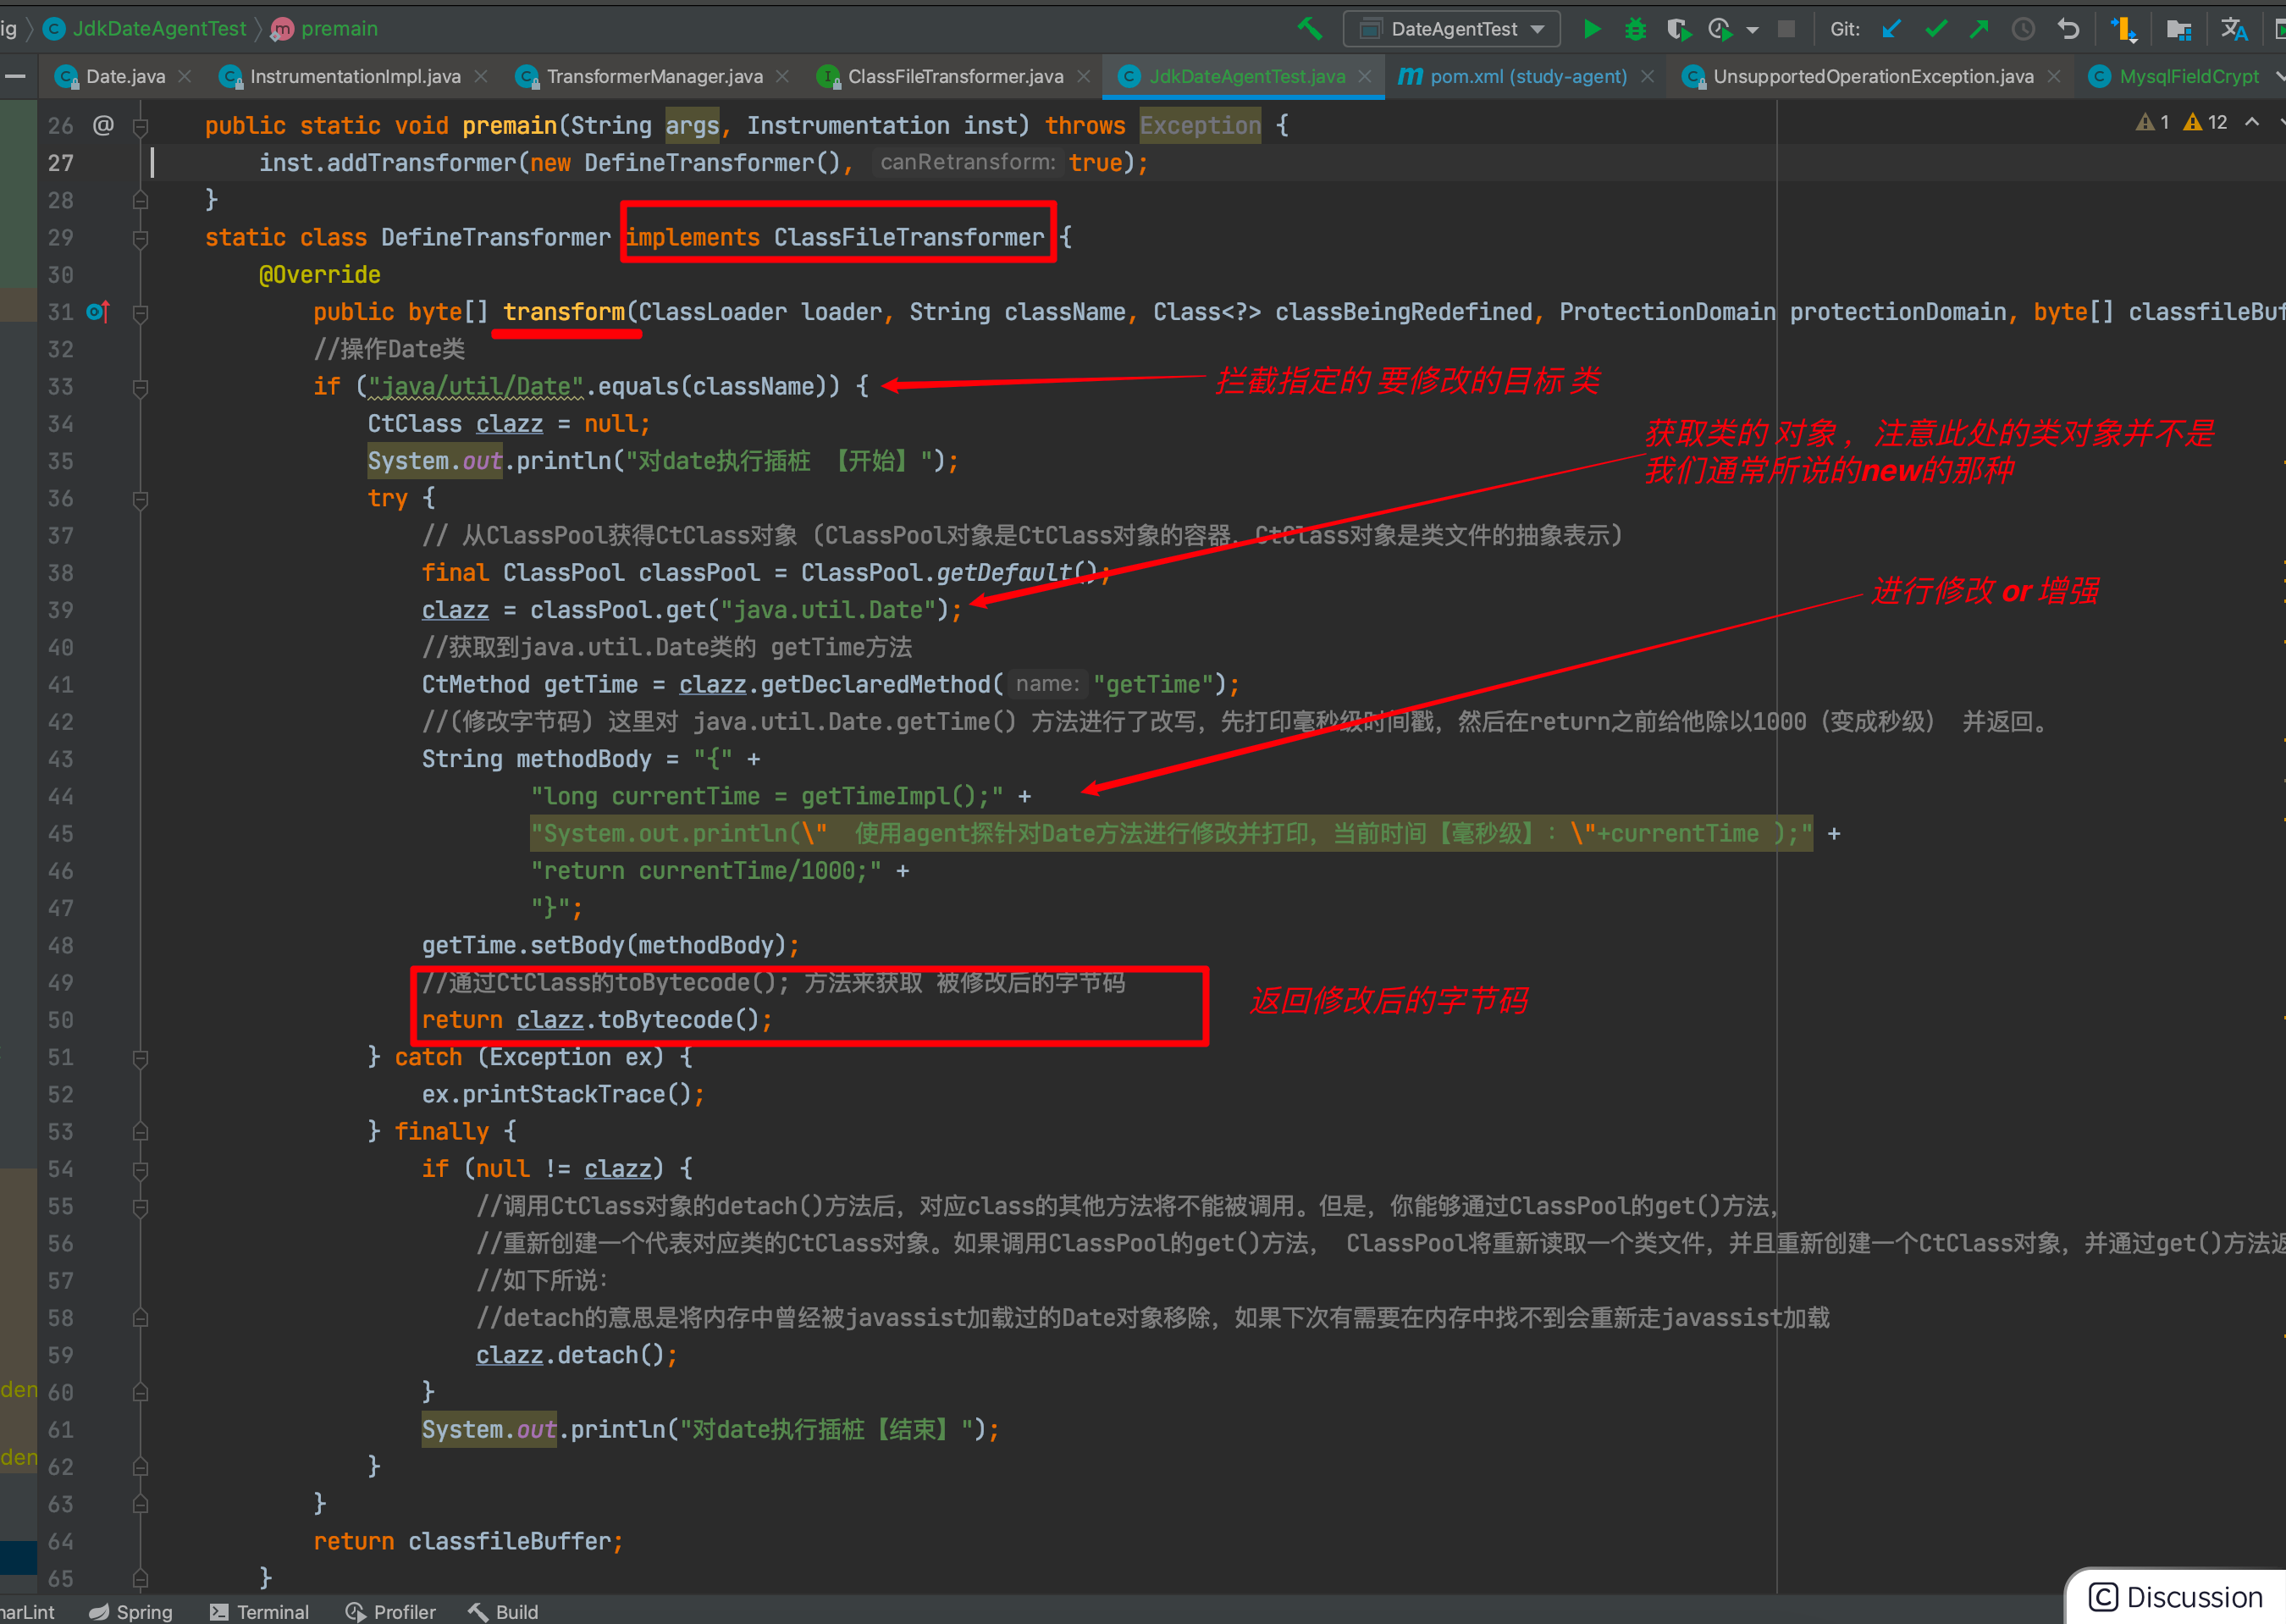This screenshot has height=1624, width=2286.
Task: Close the UnsupportedOperationException.java tab
Action: (2054, 76)
